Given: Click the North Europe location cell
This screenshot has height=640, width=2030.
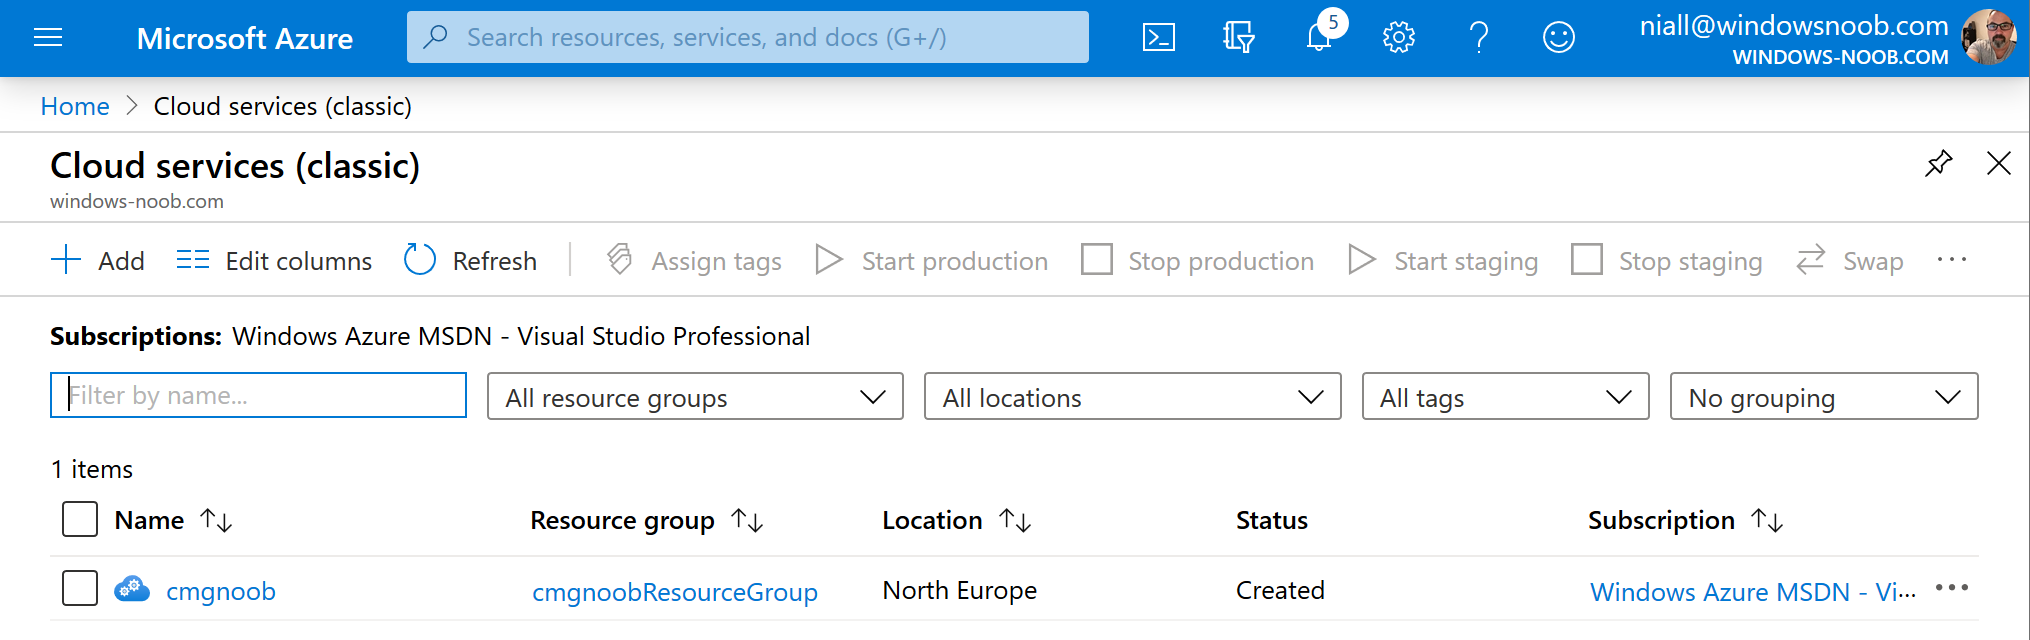Looking at the screenshot, I should (960, 591).
